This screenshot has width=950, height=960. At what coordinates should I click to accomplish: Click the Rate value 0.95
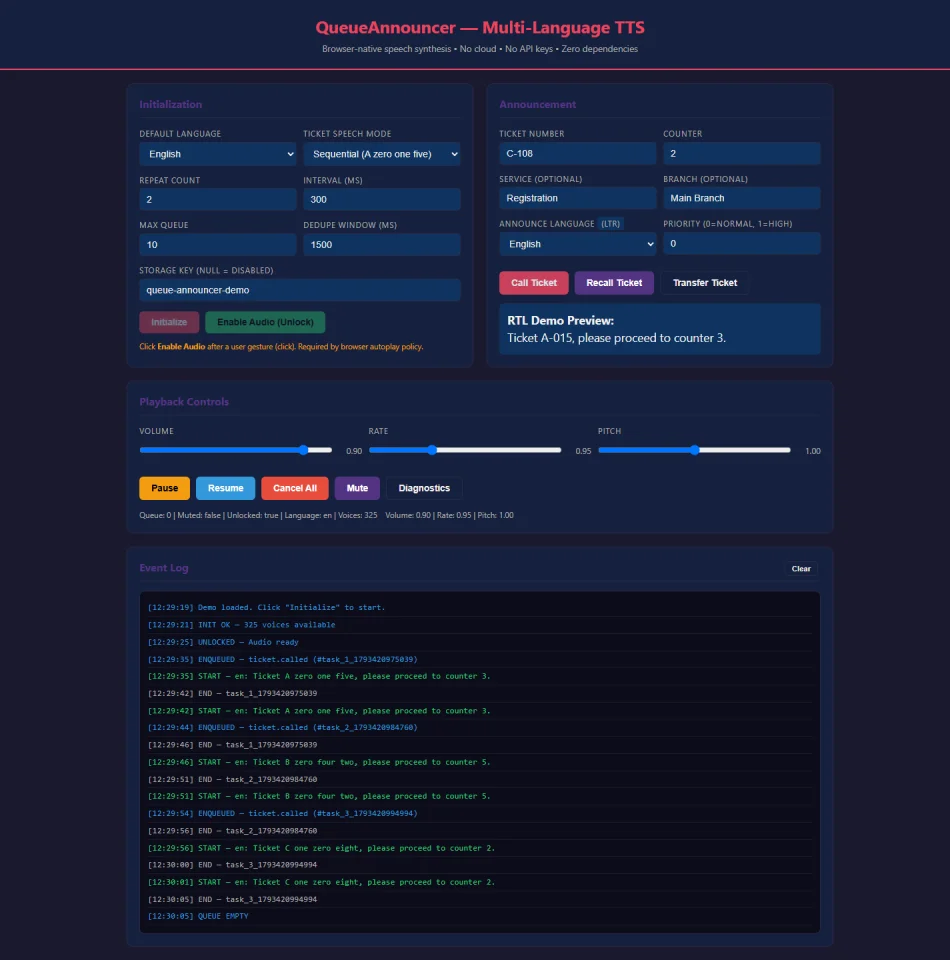(583, 451)
